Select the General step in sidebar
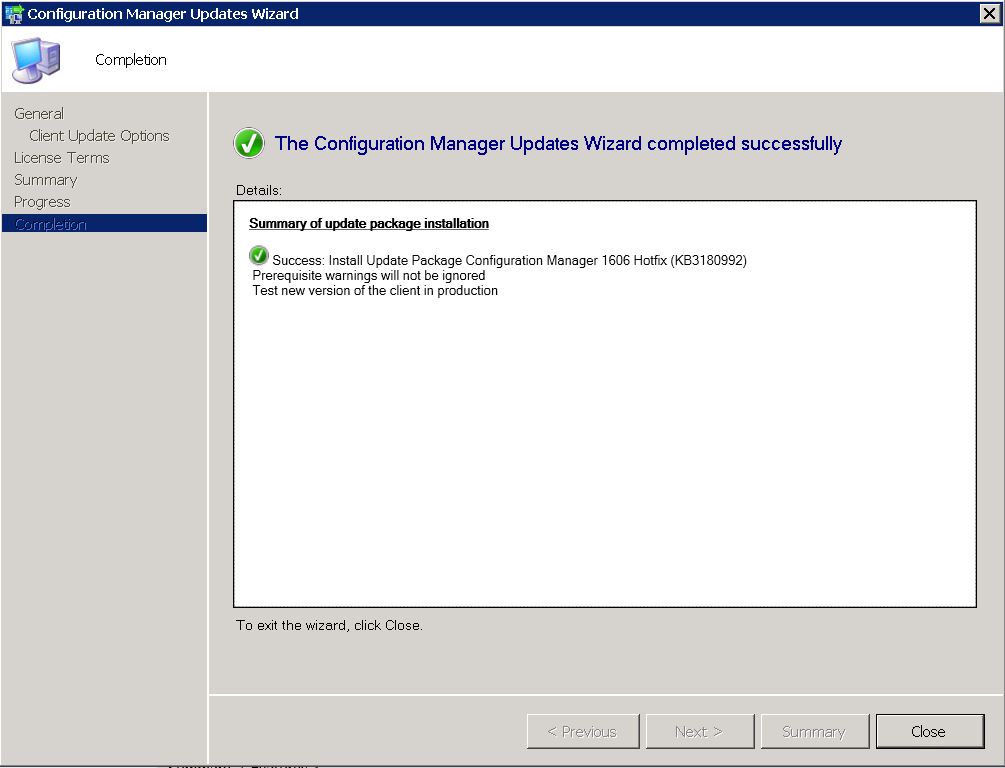Screen dimensions: 1005x768 coord(39,113)
